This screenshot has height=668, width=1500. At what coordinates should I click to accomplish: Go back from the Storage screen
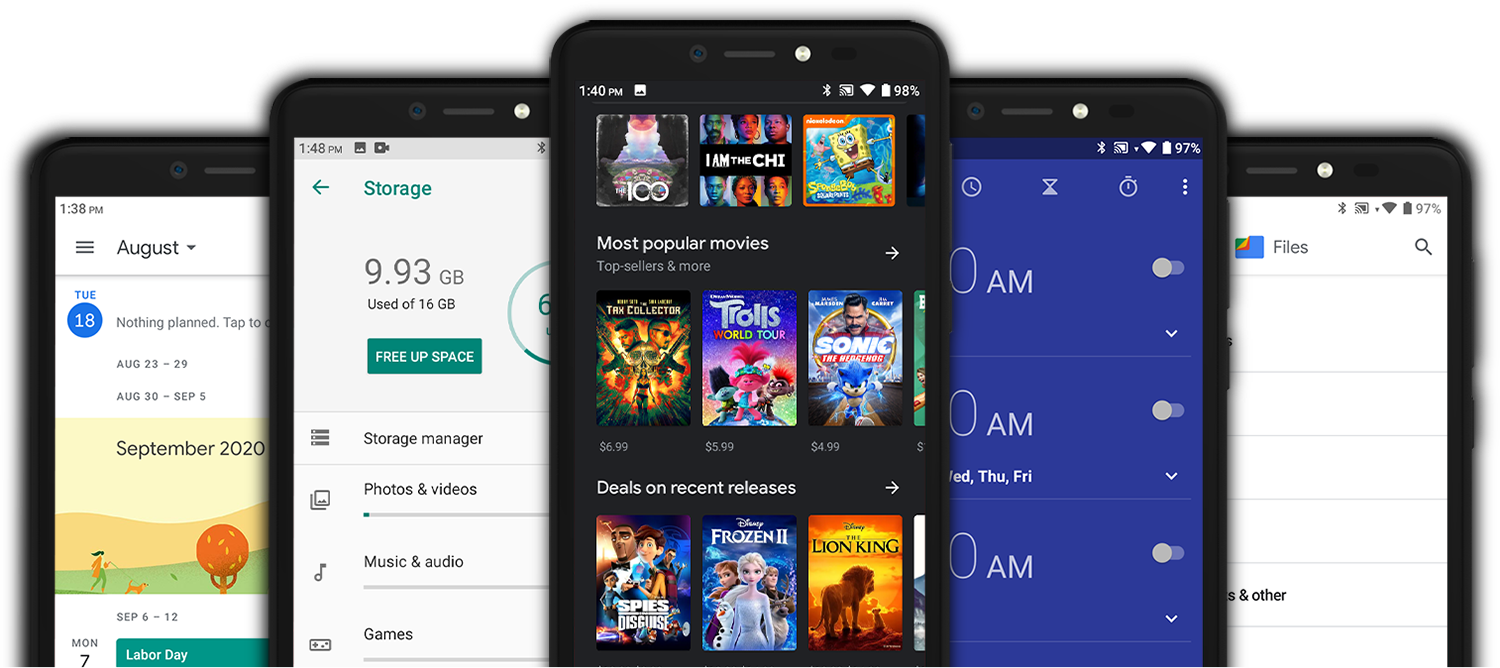pos(320,187)
